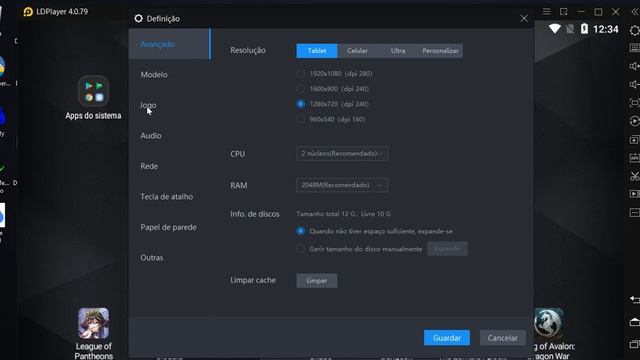Open the settings gear in the right toolbar
The image size is (640, 360).
click(x=635, y=30)
